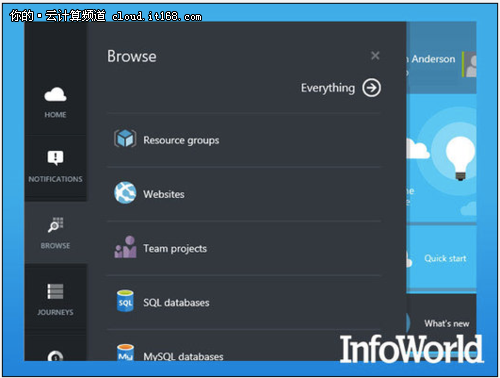The width and height of the screenshot is (500, 378).
Task: Click the Everything link text
Action: pyautogui.click(x=328, y=88)
